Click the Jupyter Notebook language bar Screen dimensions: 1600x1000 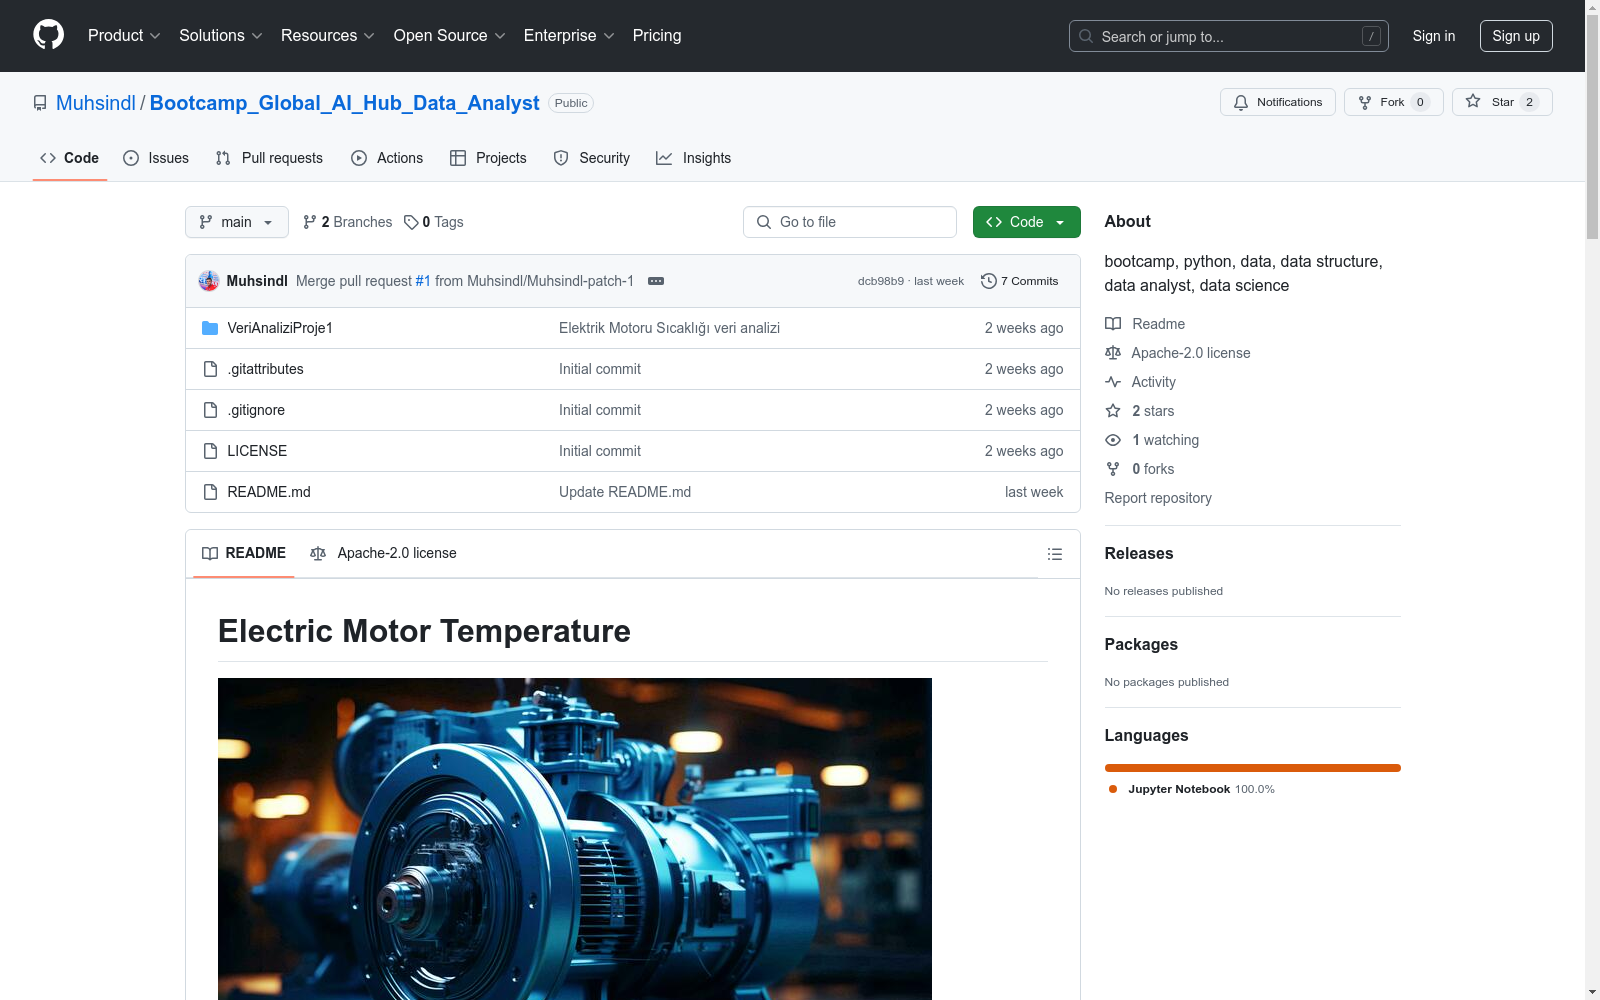(1252, 768)
